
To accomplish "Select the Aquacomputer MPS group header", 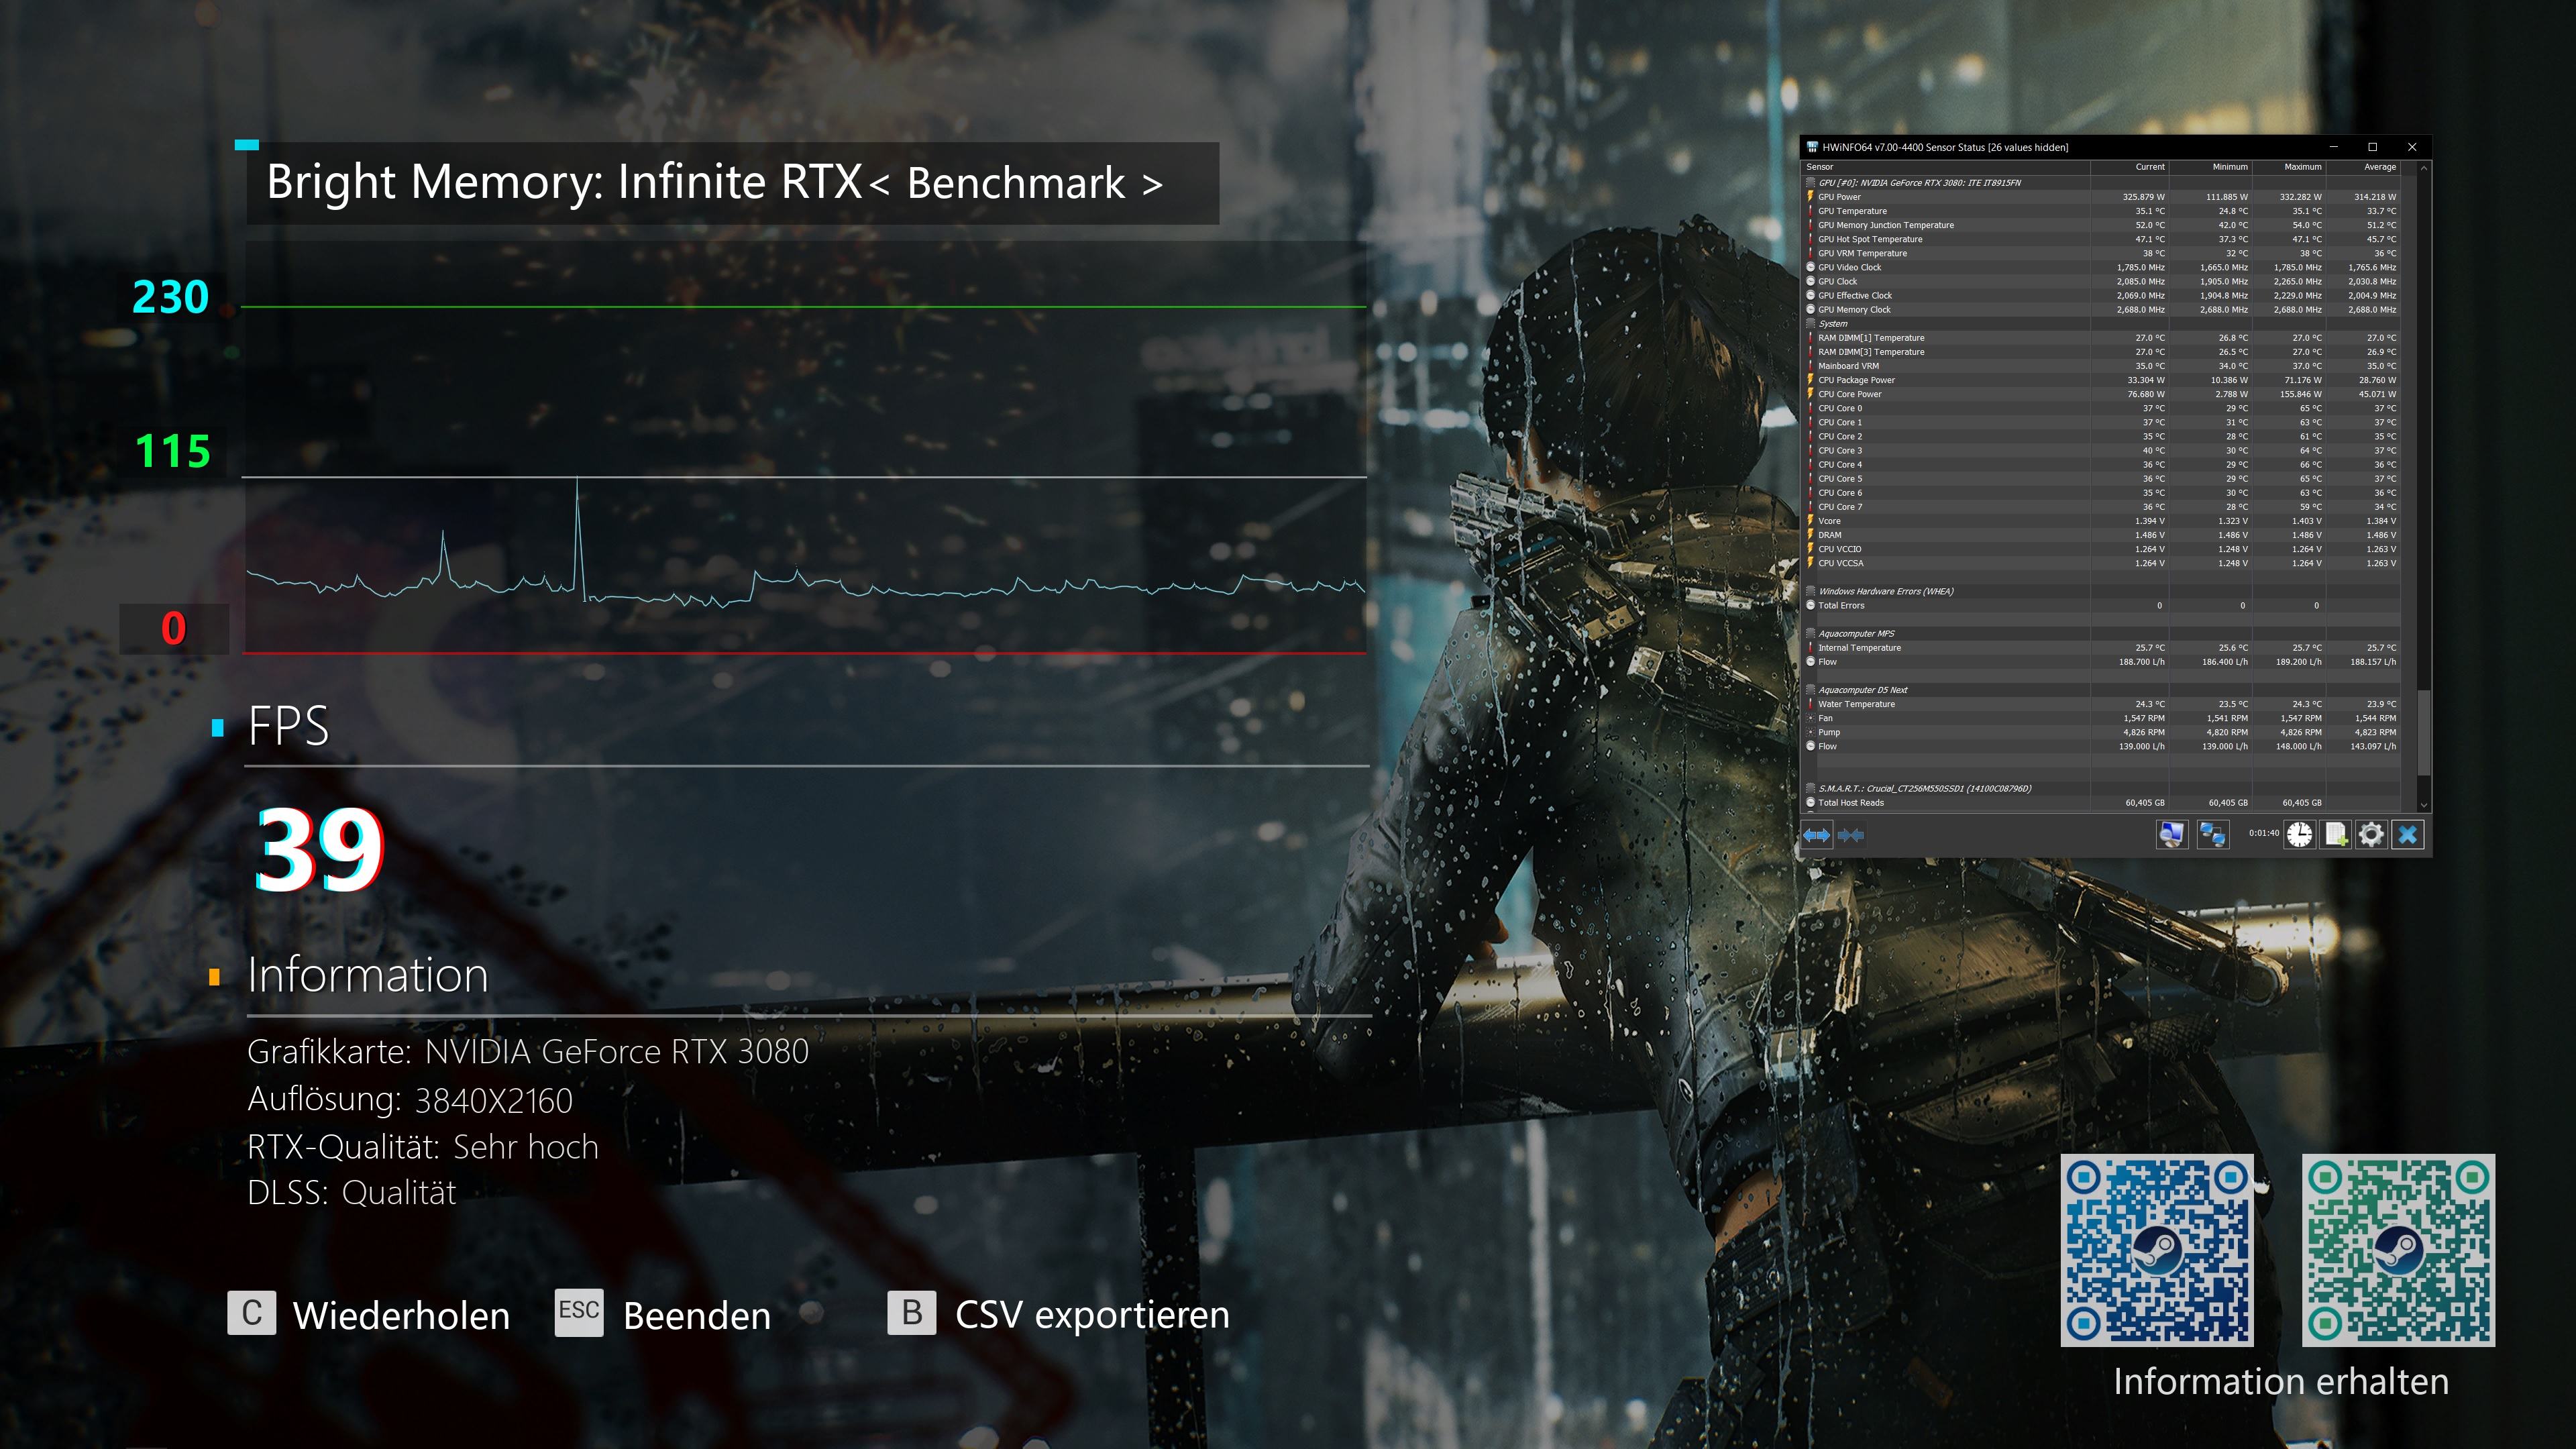I will [1856, 634].
